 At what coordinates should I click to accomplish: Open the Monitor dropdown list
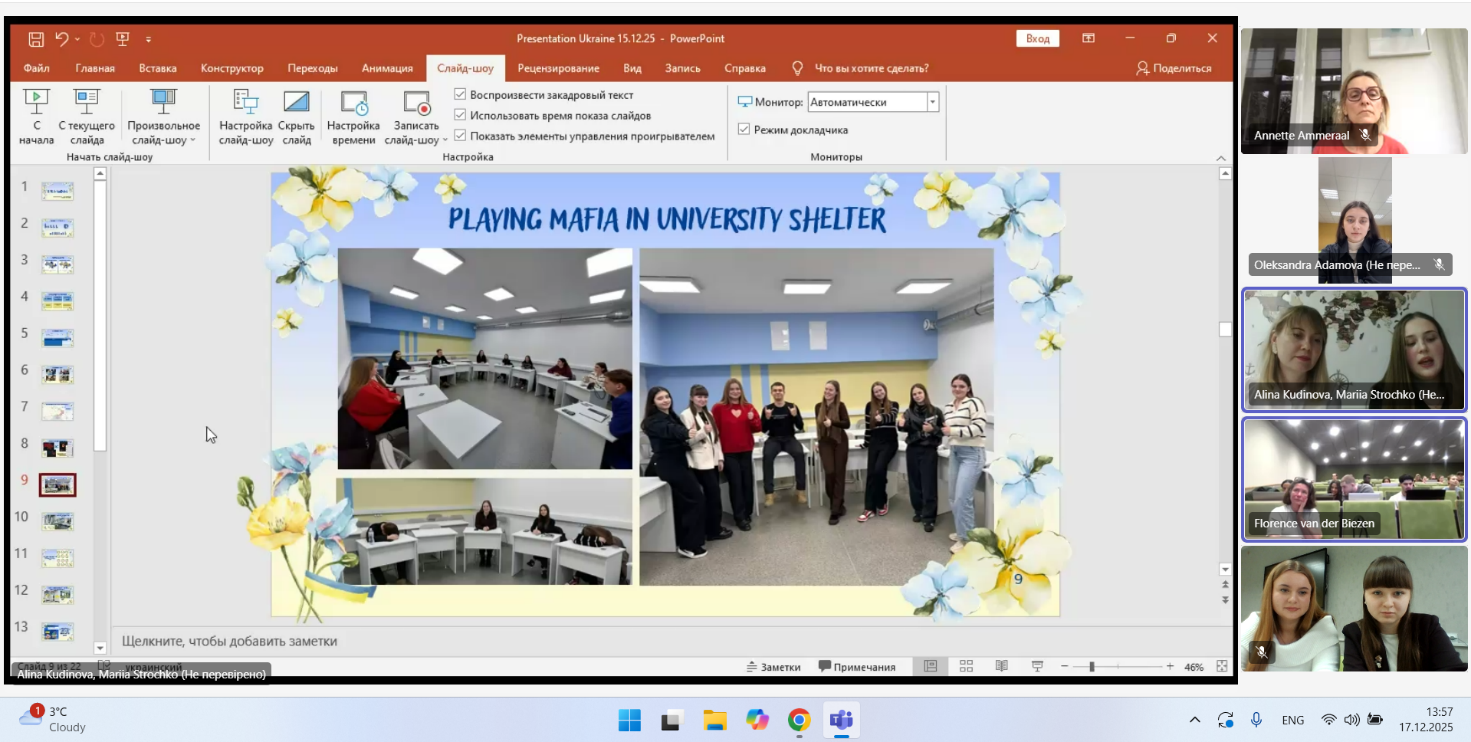point(932,102)
